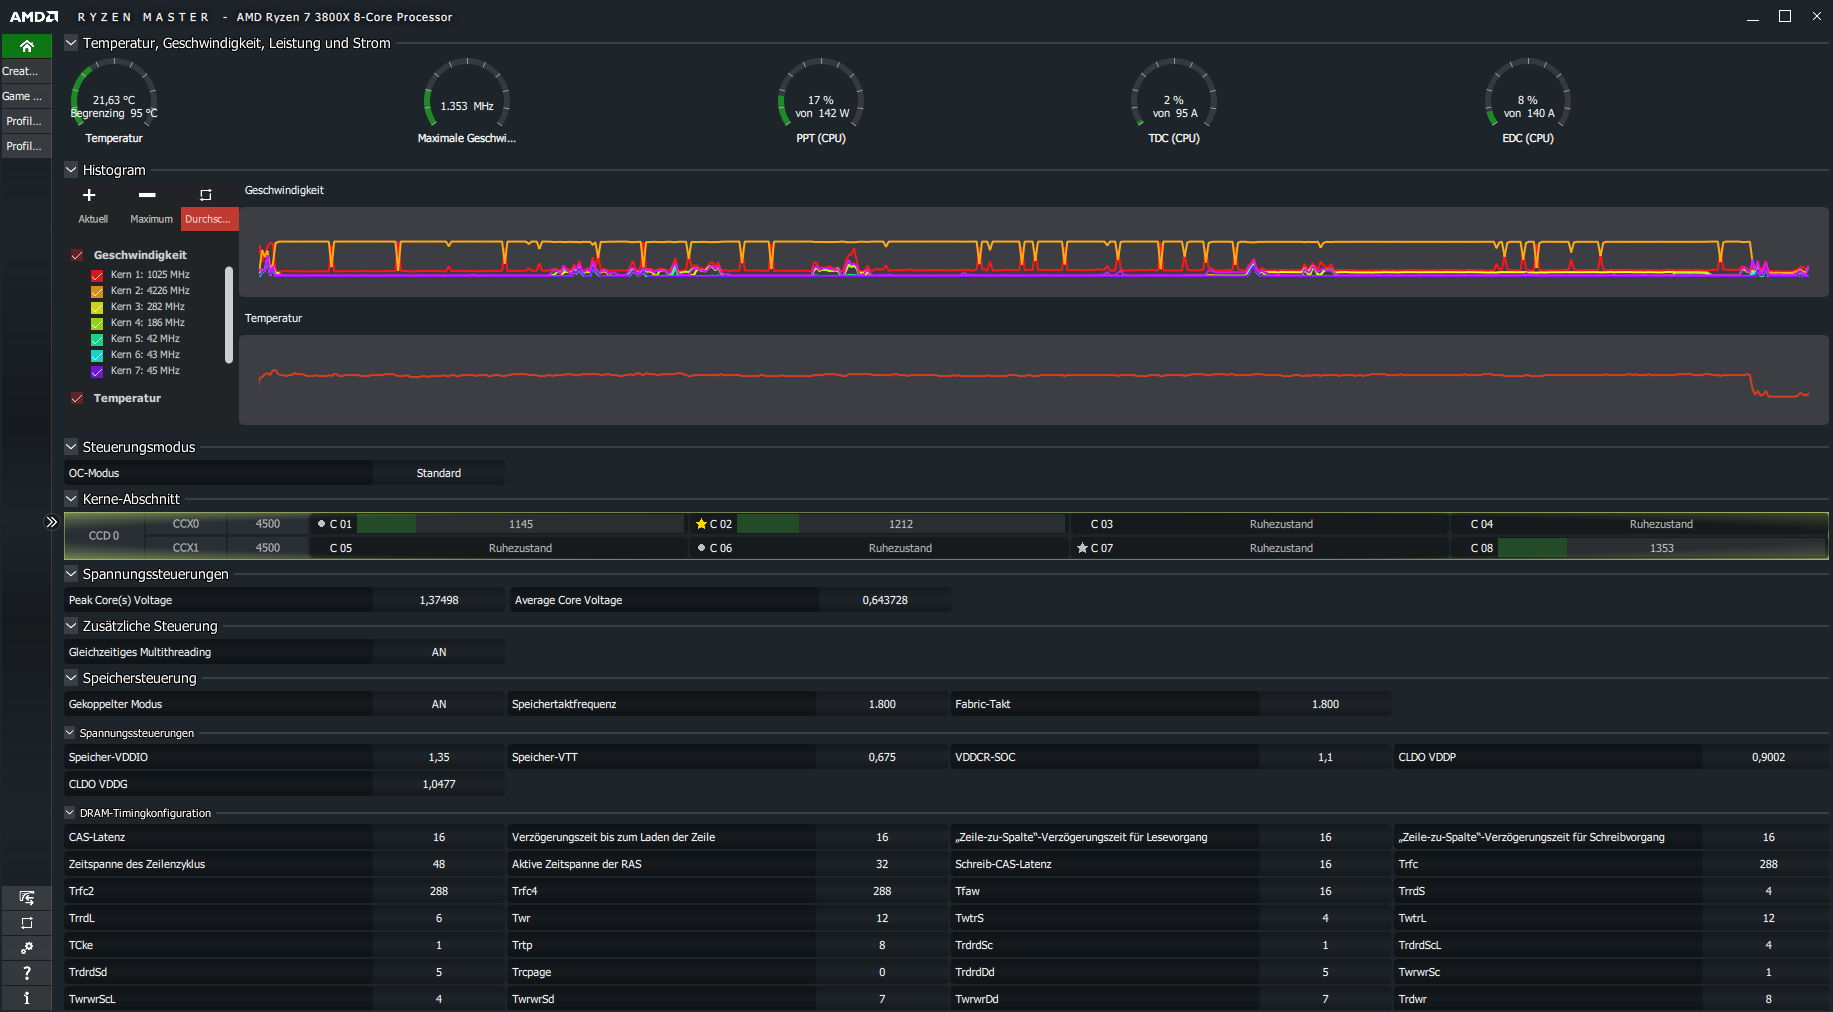
Task: Click the OC-Modus Standard value
Action: click(438, 473)
